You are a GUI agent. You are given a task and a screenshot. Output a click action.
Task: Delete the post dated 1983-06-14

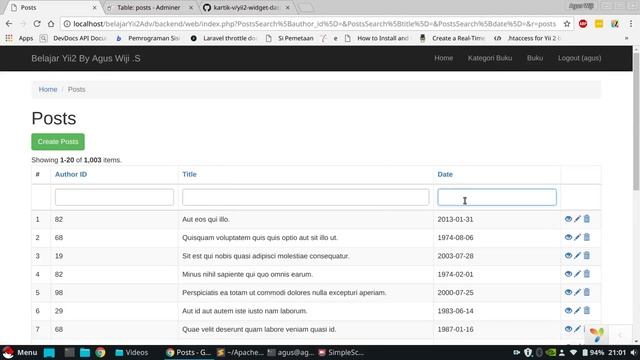(587, 311)
